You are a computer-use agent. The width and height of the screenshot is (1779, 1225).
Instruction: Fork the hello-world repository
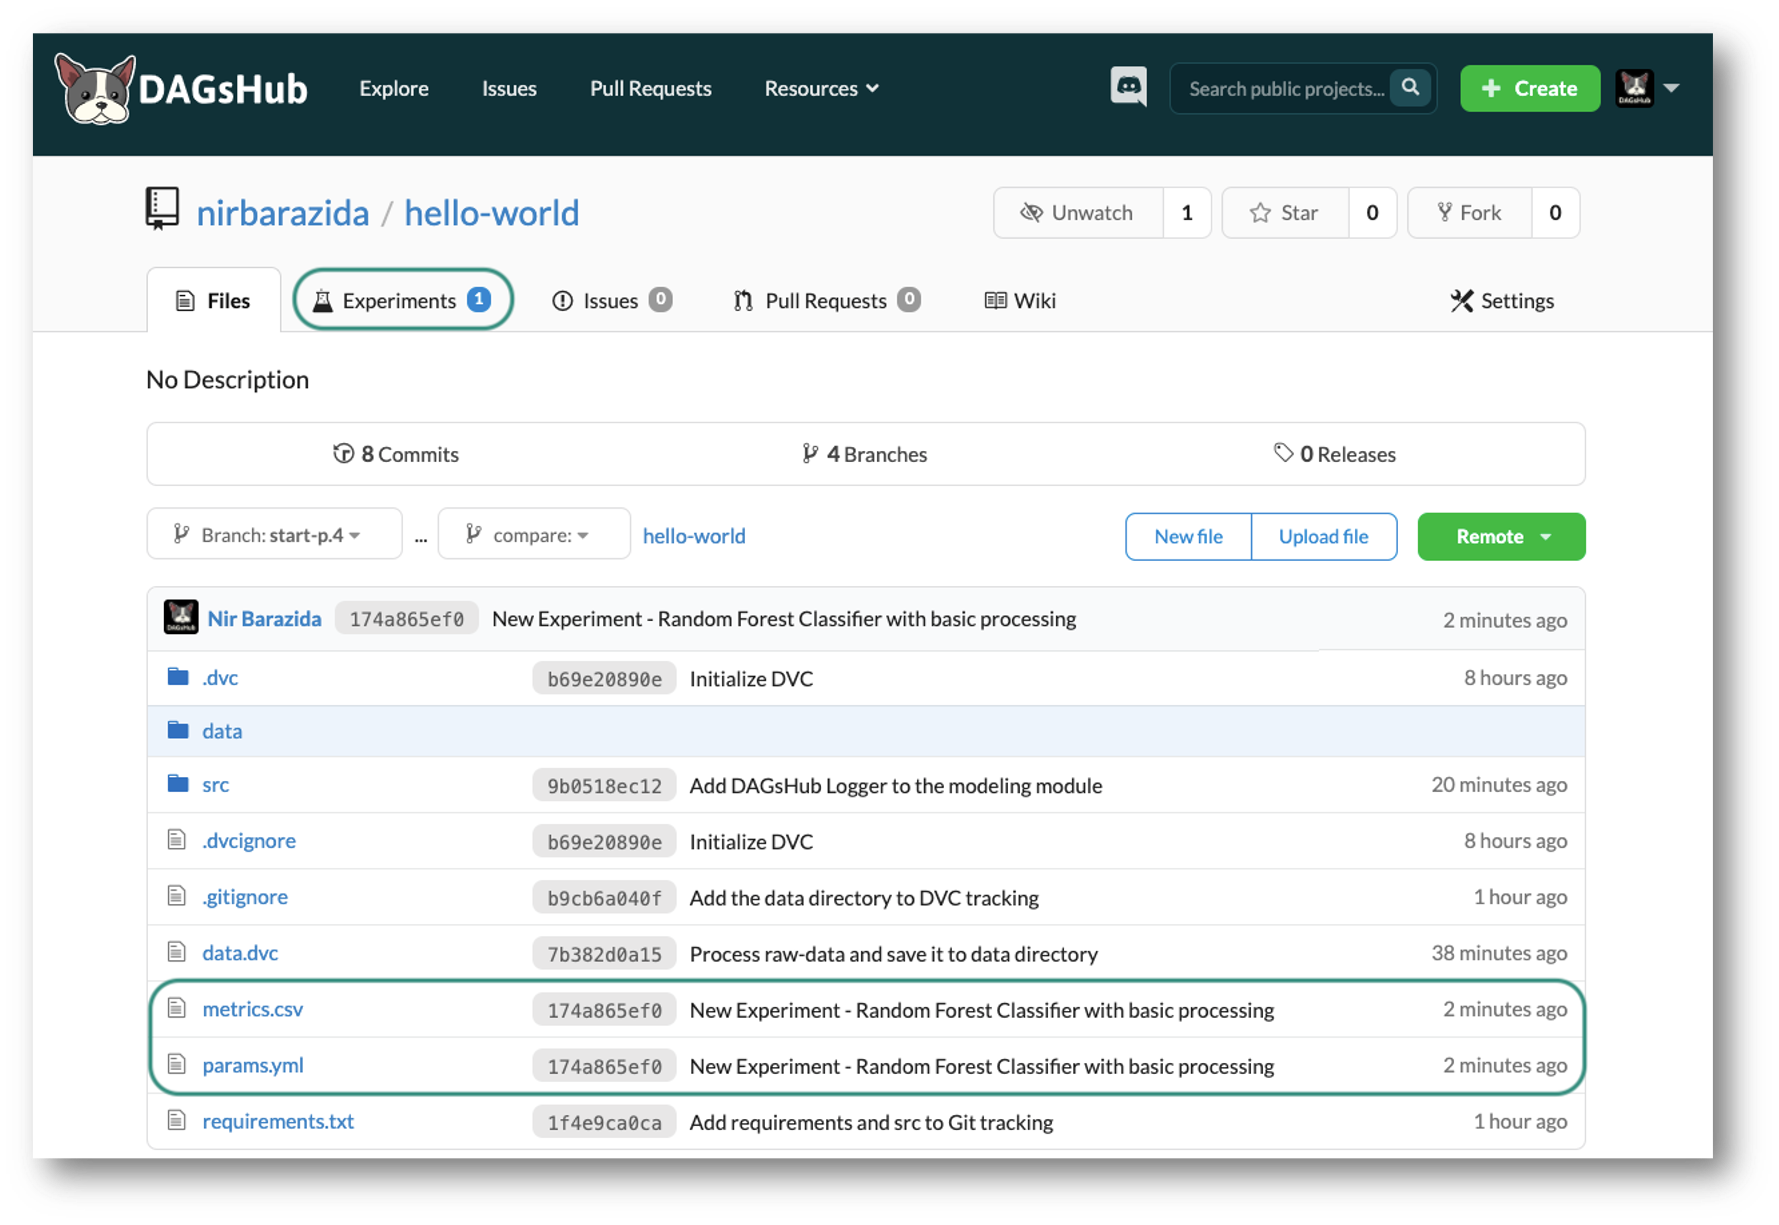coord(1469,213)
